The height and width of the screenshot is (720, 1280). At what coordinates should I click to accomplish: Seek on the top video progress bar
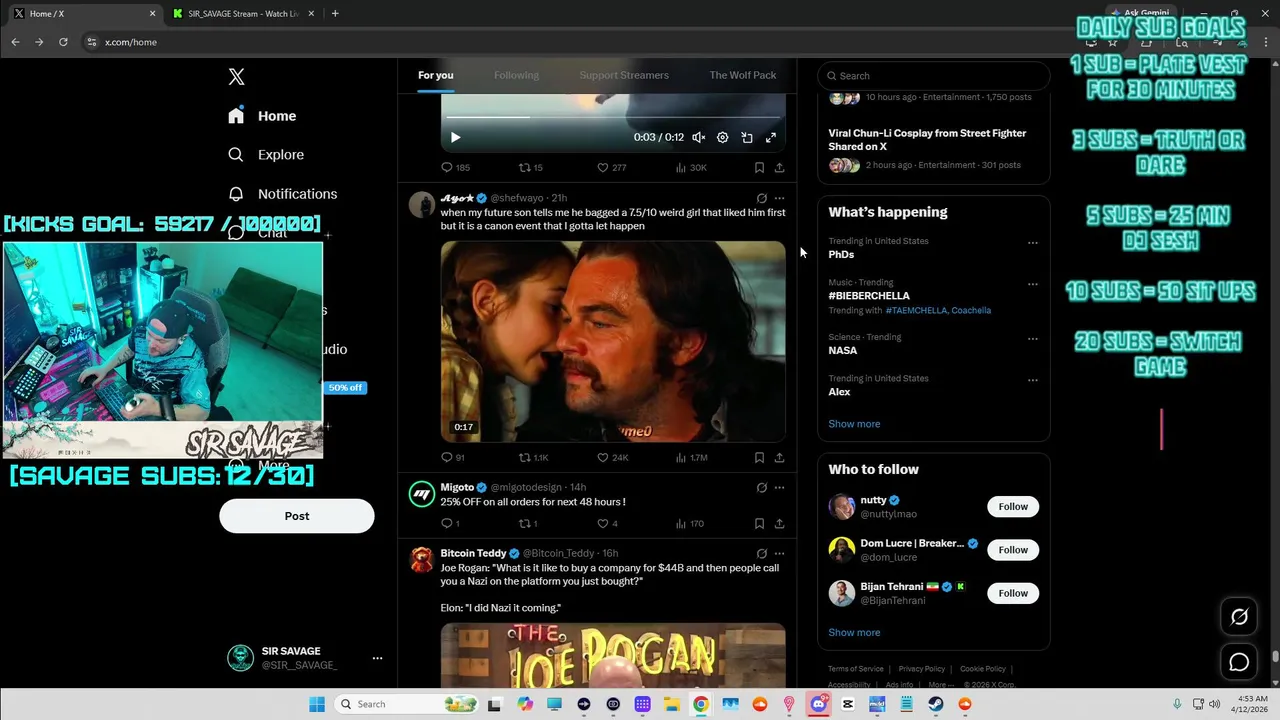click(613, 117)
